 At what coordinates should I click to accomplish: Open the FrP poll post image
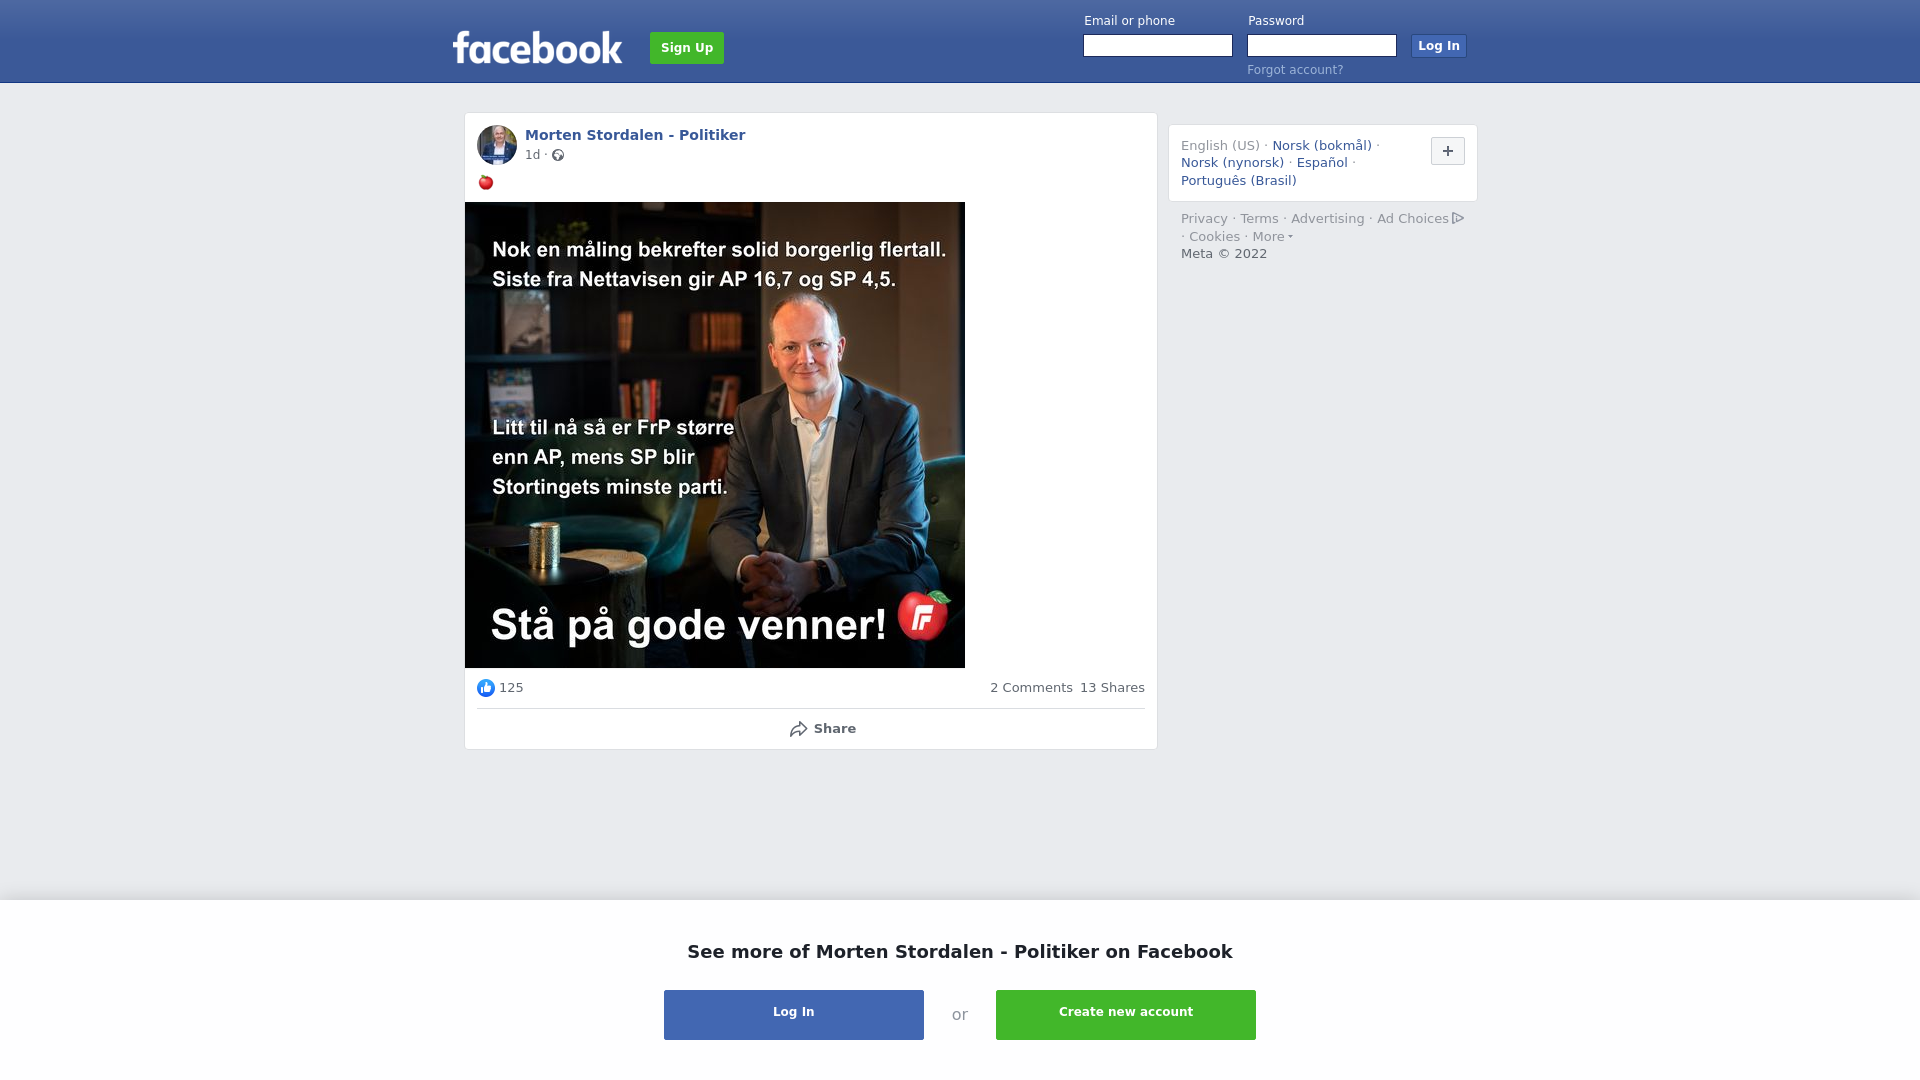pos(715,435)
